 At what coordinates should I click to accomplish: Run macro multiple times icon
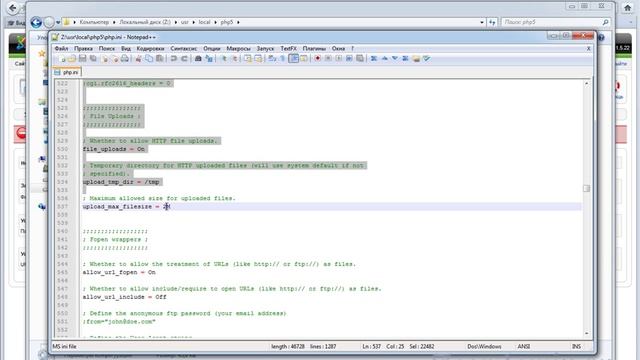(349, 59)
